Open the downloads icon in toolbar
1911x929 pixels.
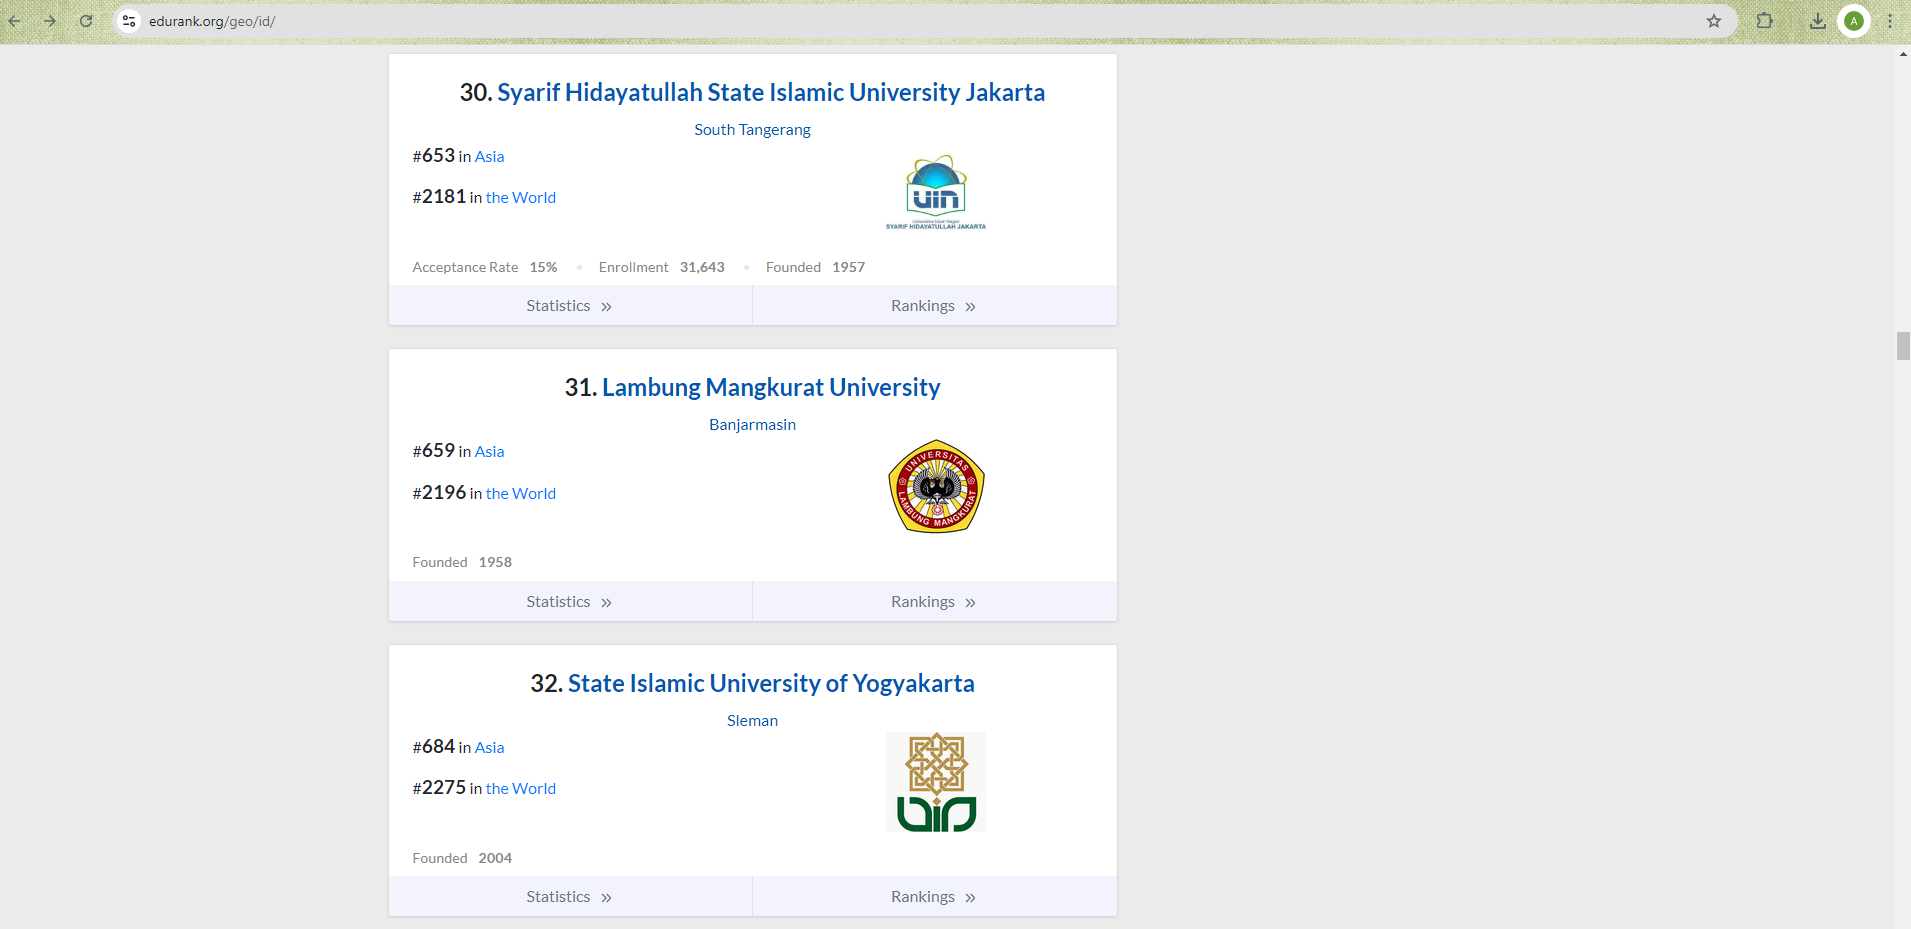pos(1818,21)
